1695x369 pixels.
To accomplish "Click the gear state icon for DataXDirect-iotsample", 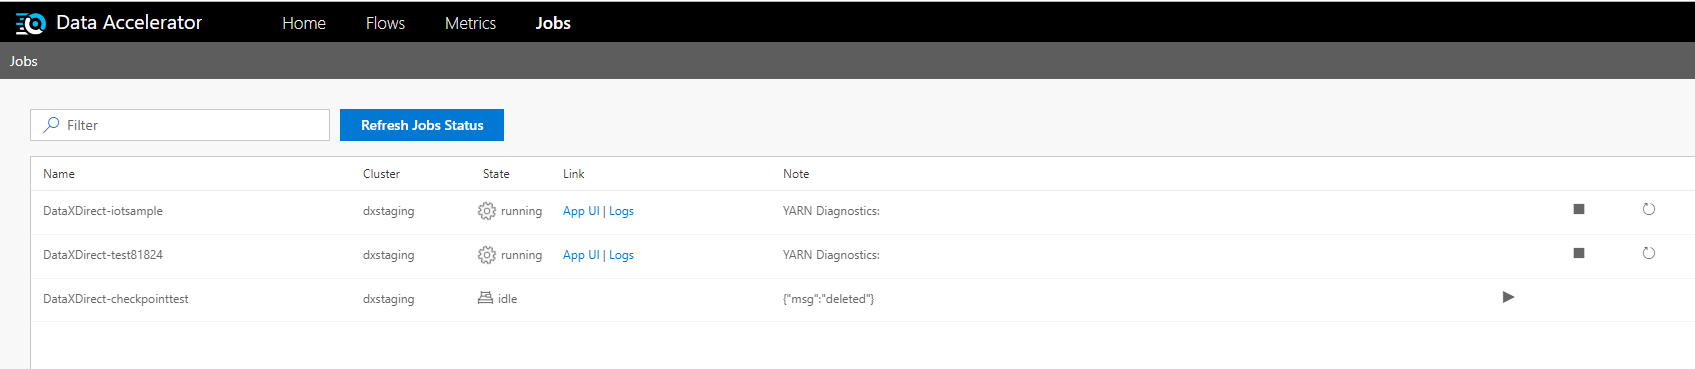I will (486, 211).
